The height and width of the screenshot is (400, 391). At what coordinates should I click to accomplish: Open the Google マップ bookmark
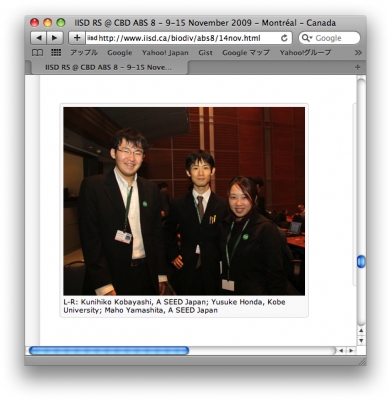[x=246, y=53]
